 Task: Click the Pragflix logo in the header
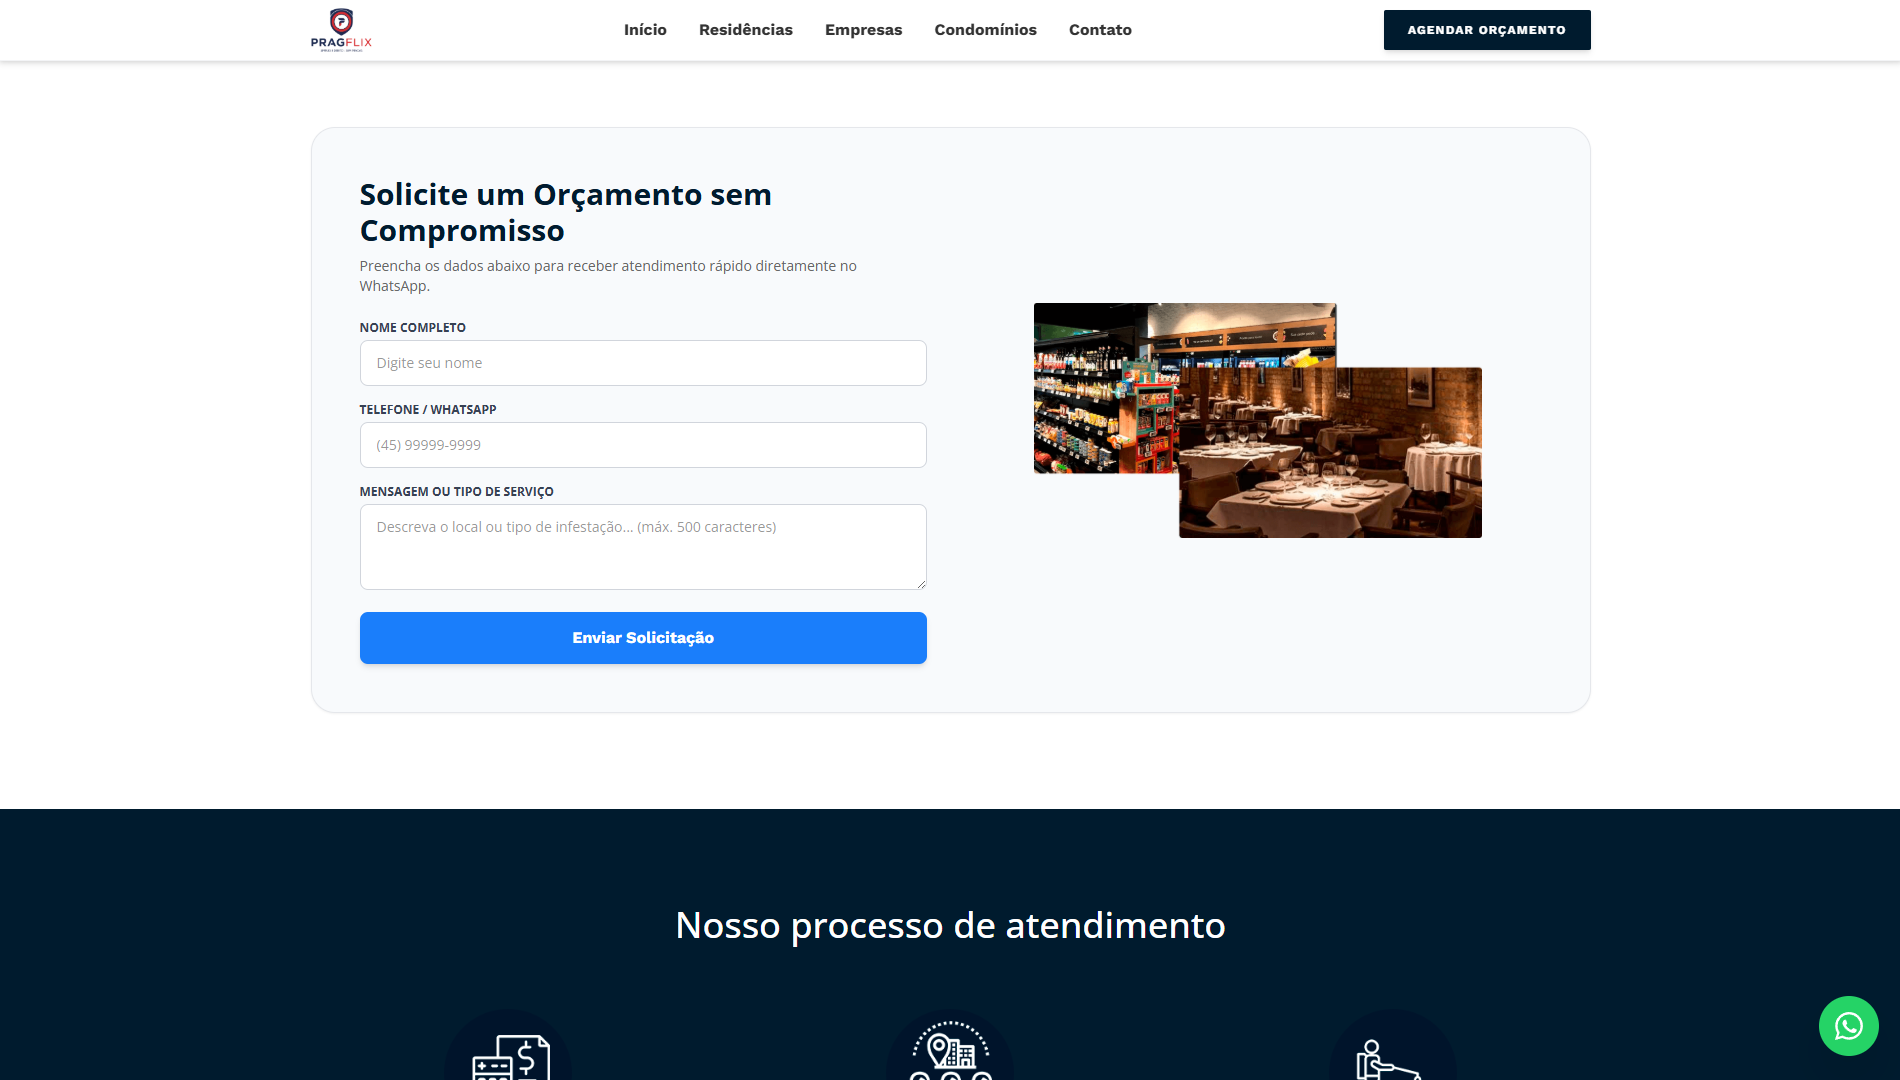tap(341, 30)
